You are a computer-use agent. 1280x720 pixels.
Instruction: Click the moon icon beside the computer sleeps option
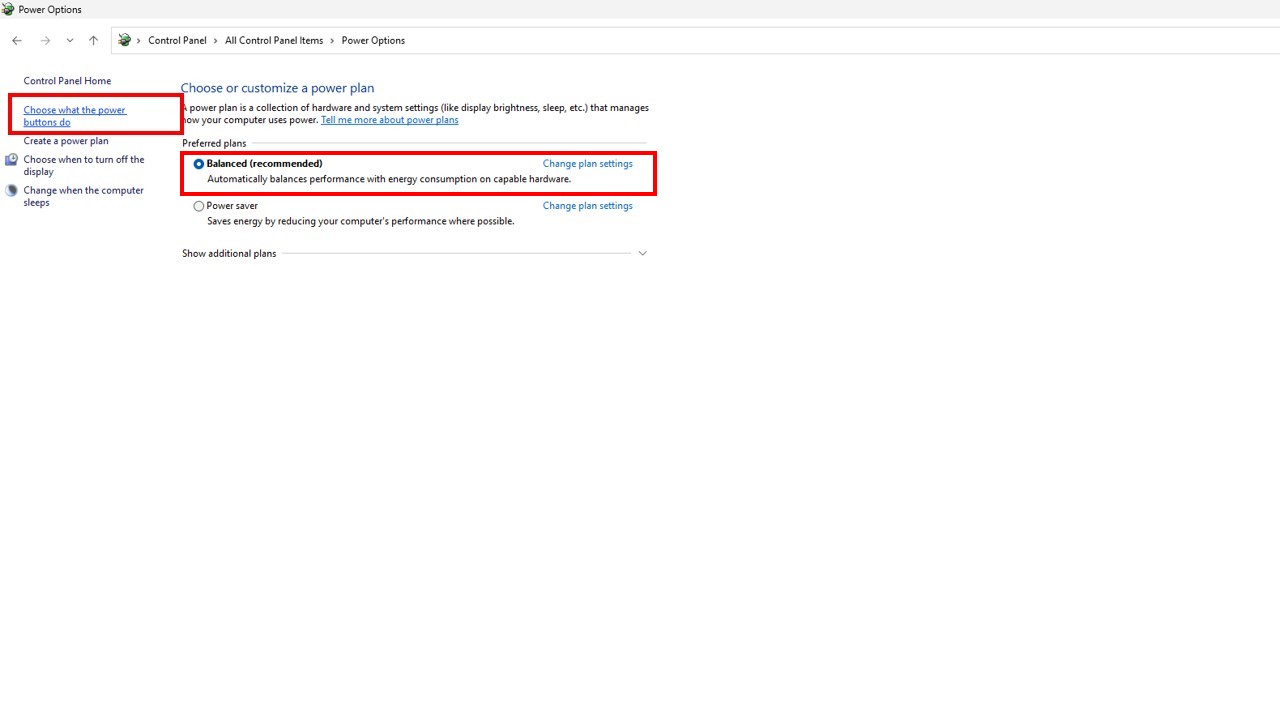click(x=11, y=191)
